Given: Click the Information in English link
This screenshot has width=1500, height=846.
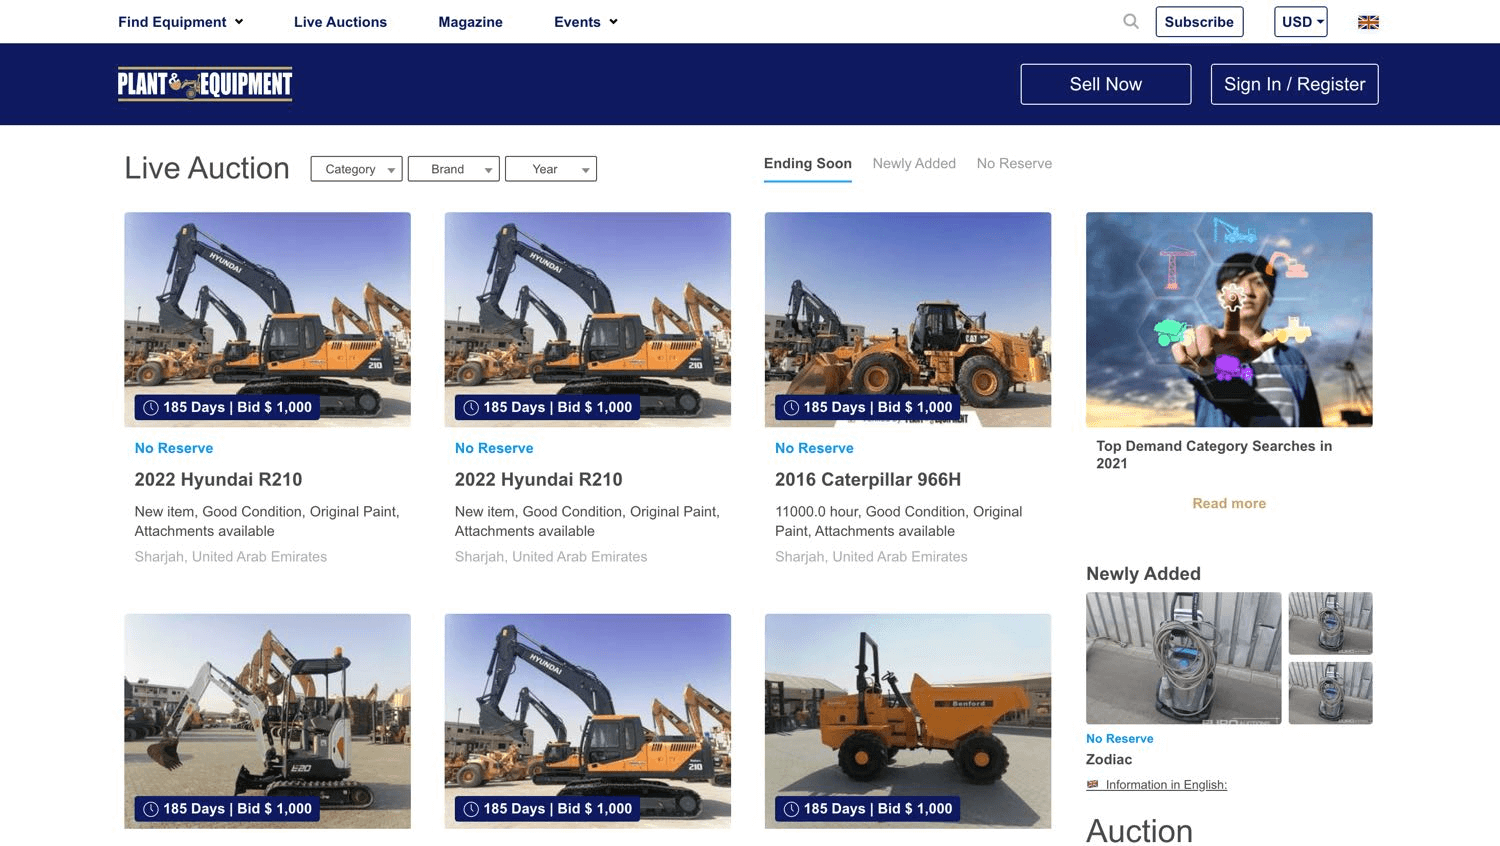Looking at the screenshot, I should pos(1166,785).
